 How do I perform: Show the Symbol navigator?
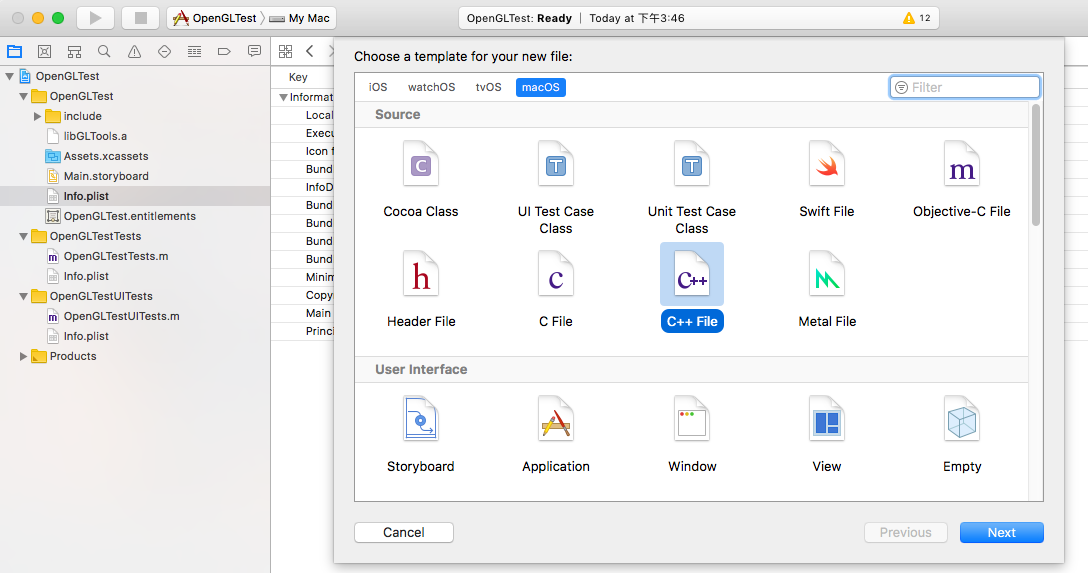point(74,51)
